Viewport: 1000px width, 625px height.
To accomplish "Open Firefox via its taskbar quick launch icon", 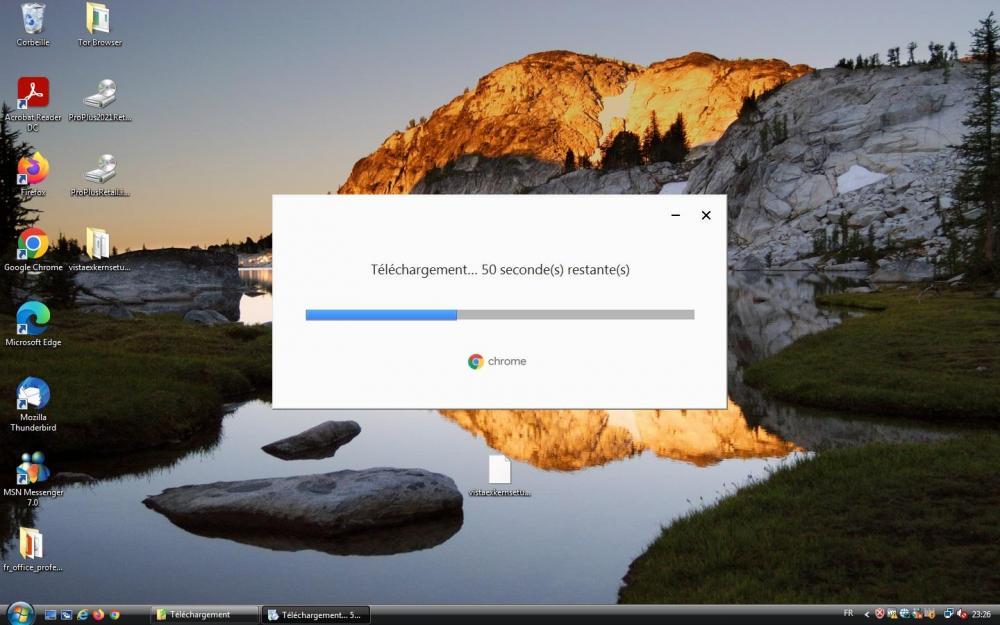I will pos(98,615).
